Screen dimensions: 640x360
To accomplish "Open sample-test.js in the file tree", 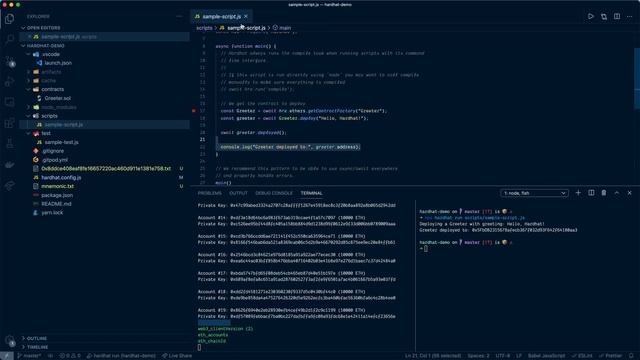I will pos(61,142).
